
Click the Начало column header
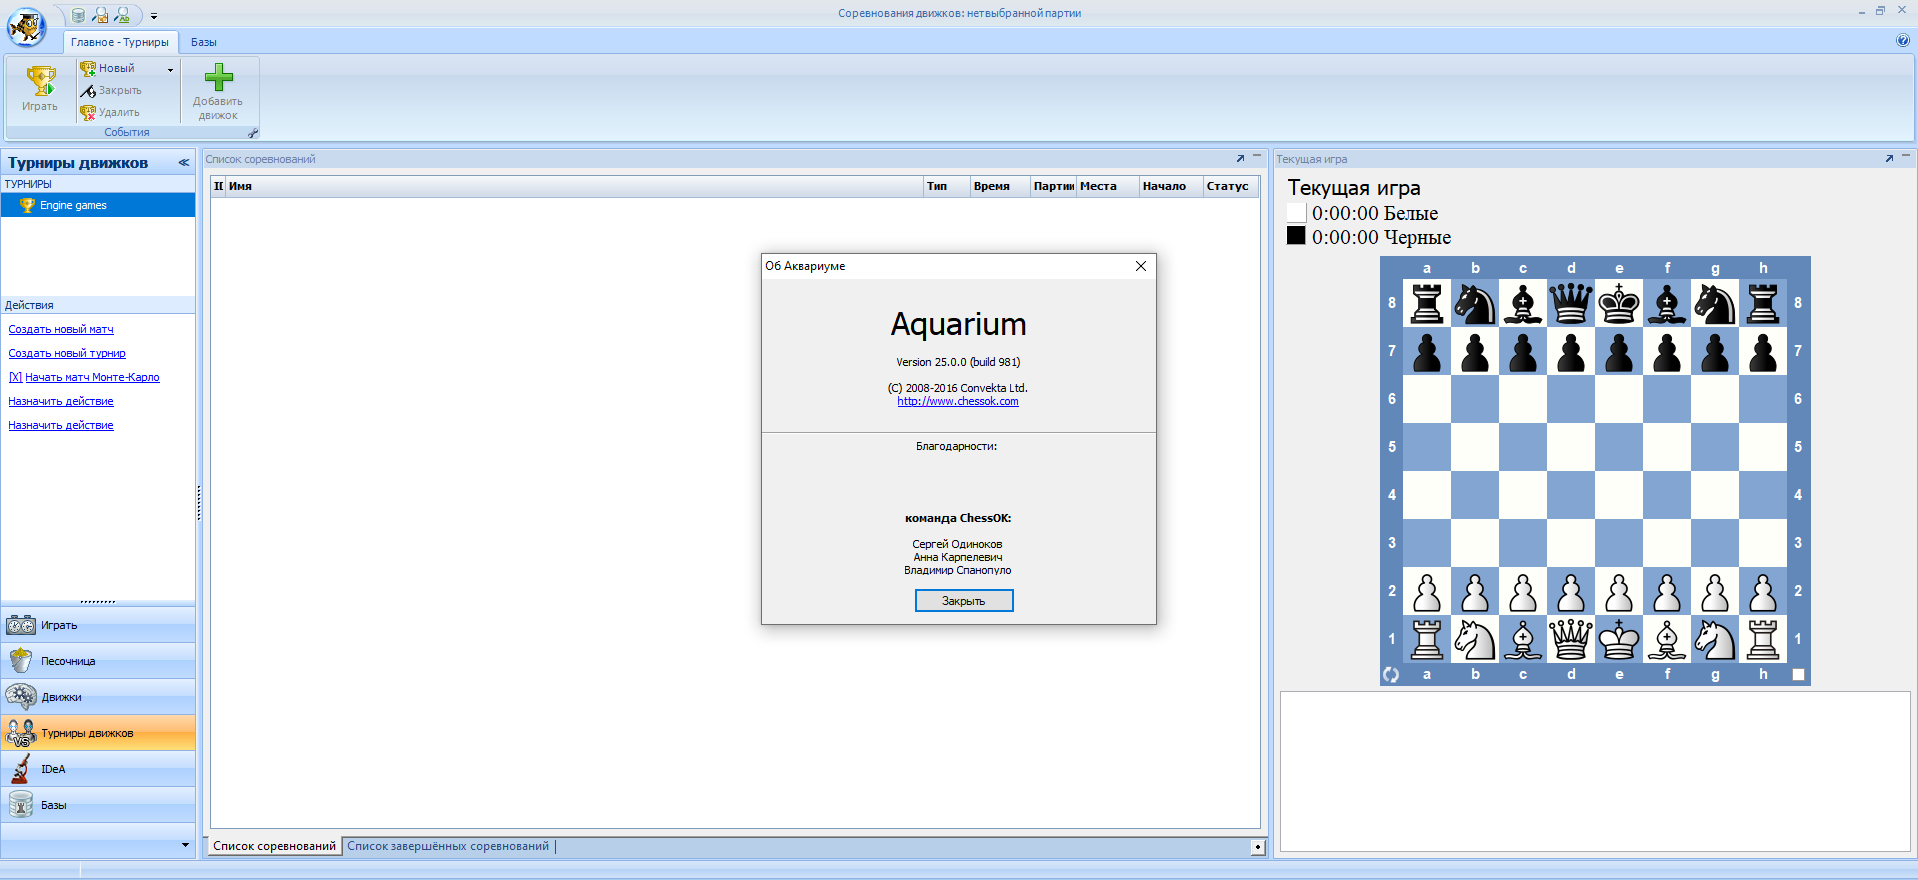[1171, 186]
